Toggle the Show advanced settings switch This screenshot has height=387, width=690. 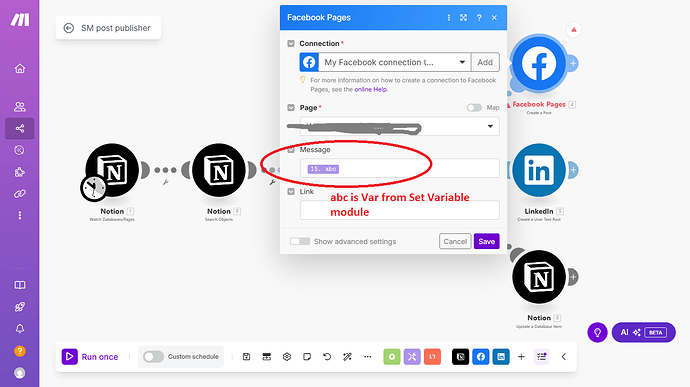[300, 241]
